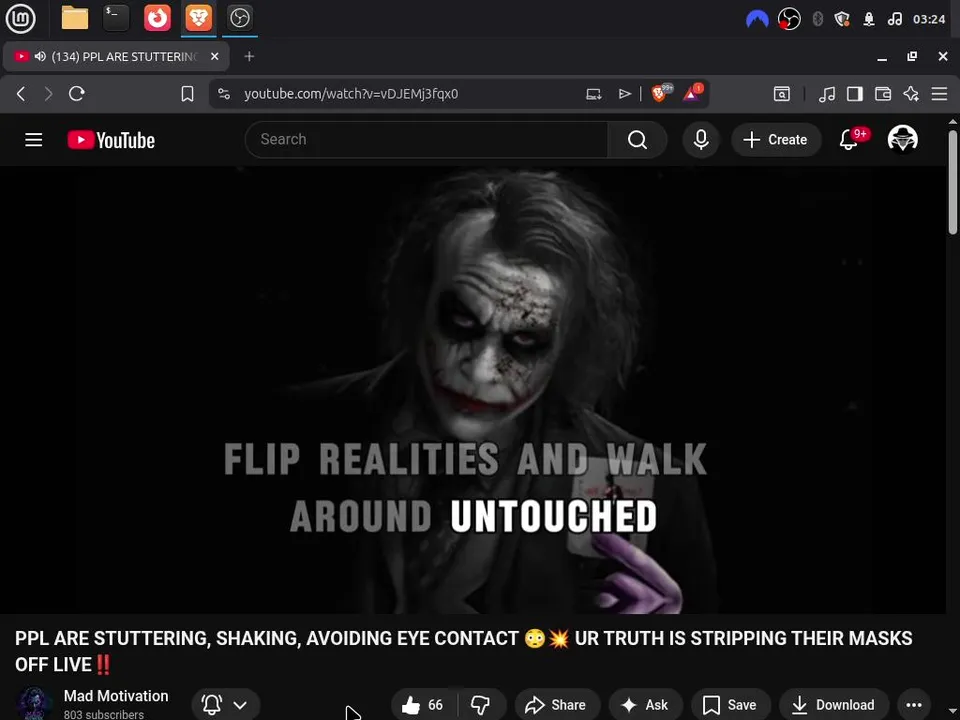The width and height of the screenshot is (960, 720).
Task: Open the YouTube account avatar menu
Action: click(x=902, y=139)
